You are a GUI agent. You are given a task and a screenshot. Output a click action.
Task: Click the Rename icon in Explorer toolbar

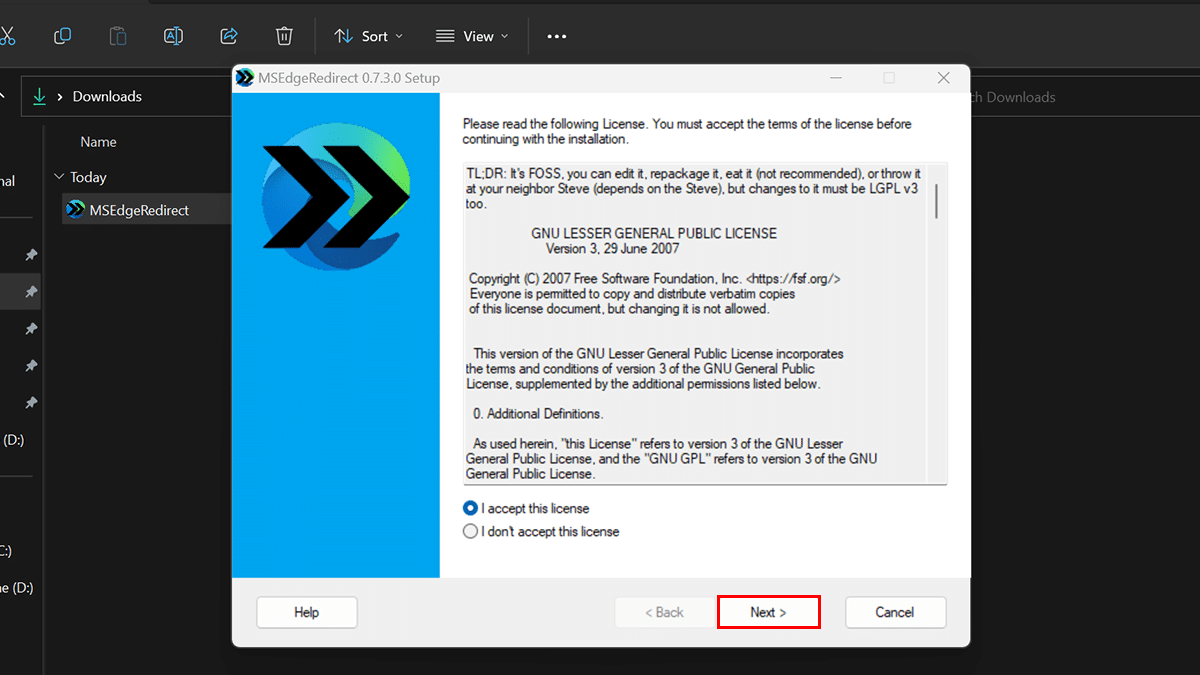pyautogui.click(x=173, y=36)
